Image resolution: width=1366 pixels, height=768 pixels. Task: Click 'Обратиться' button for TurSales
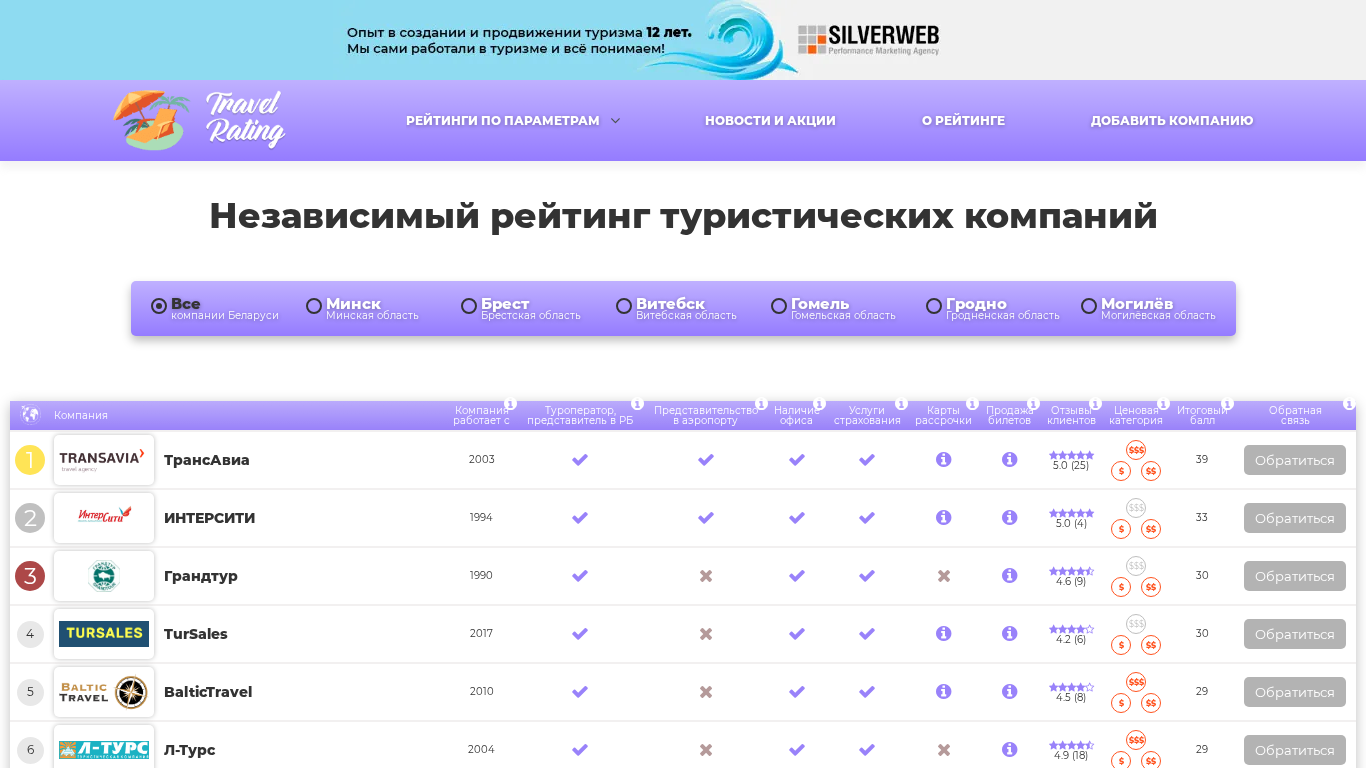point(1295,634)
